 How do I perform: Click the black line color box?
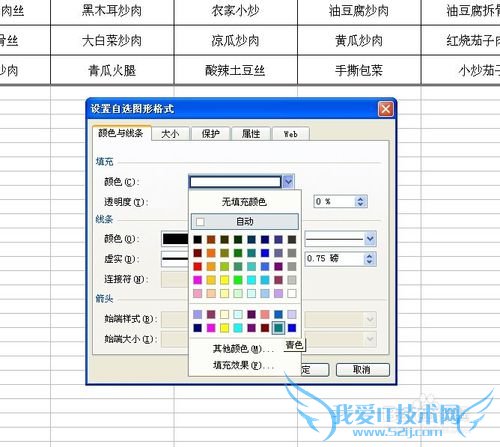coord(176,239)
